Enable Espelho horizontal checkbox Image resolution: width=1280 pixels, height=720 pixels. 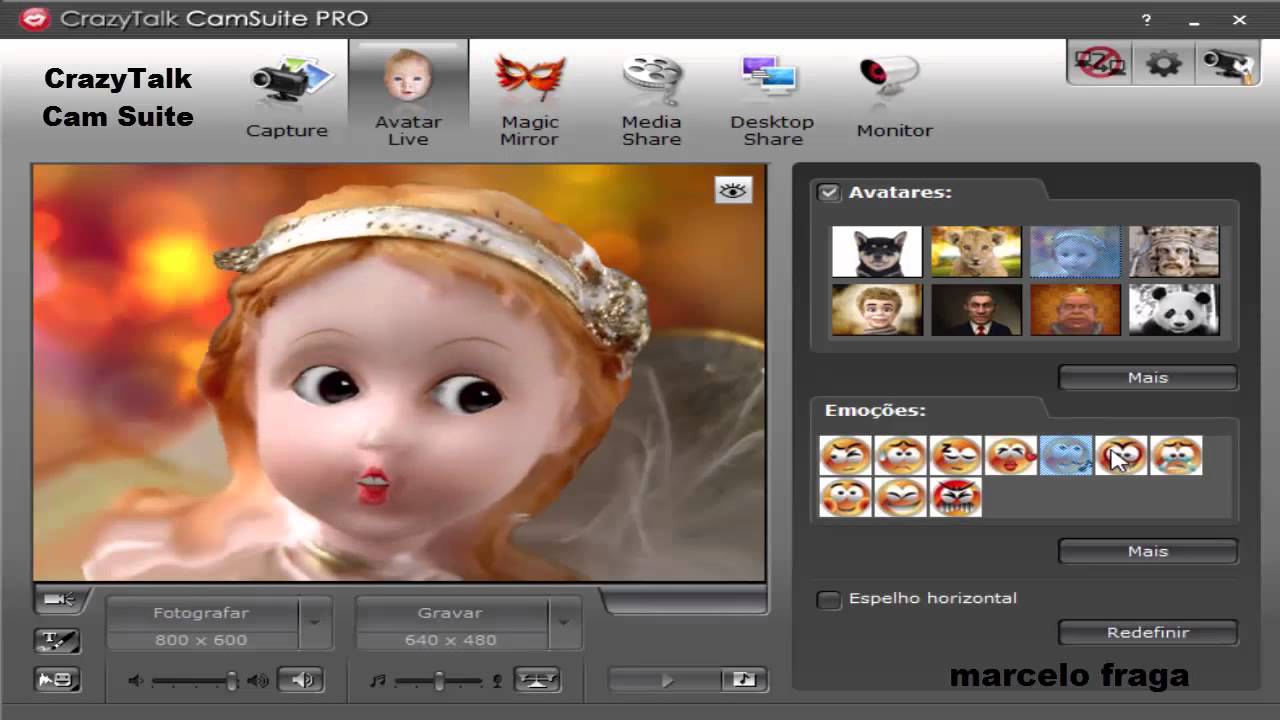[x=829, y=599]
